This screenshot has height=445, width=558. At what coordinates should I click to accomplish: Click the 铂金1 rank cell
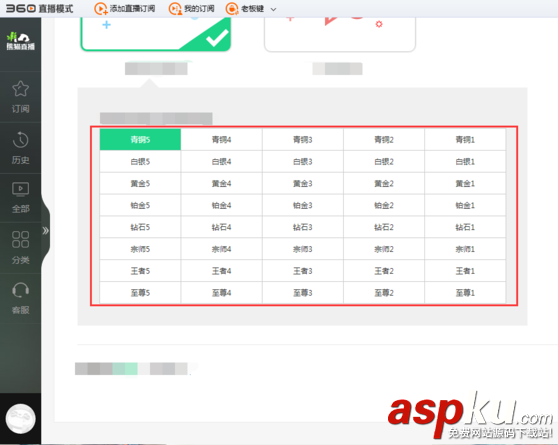[465, 205]
